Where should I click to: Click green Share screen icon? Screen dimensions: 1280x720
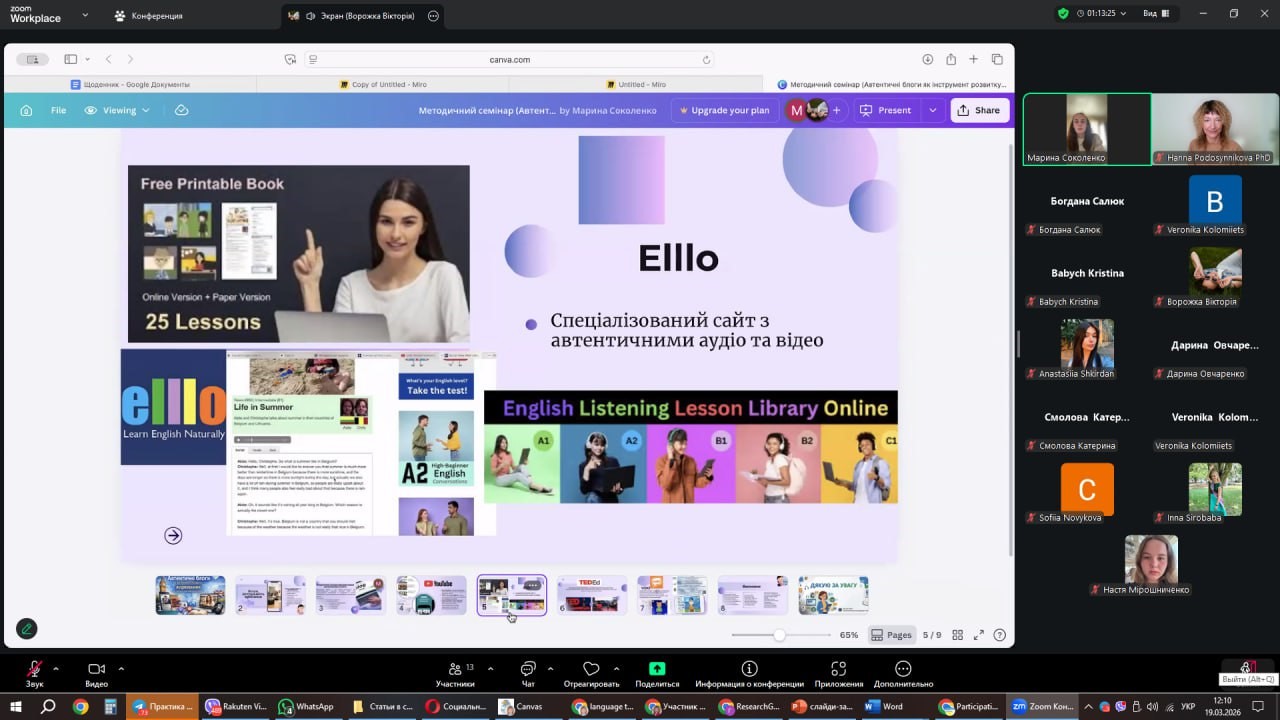pos(657,668)
